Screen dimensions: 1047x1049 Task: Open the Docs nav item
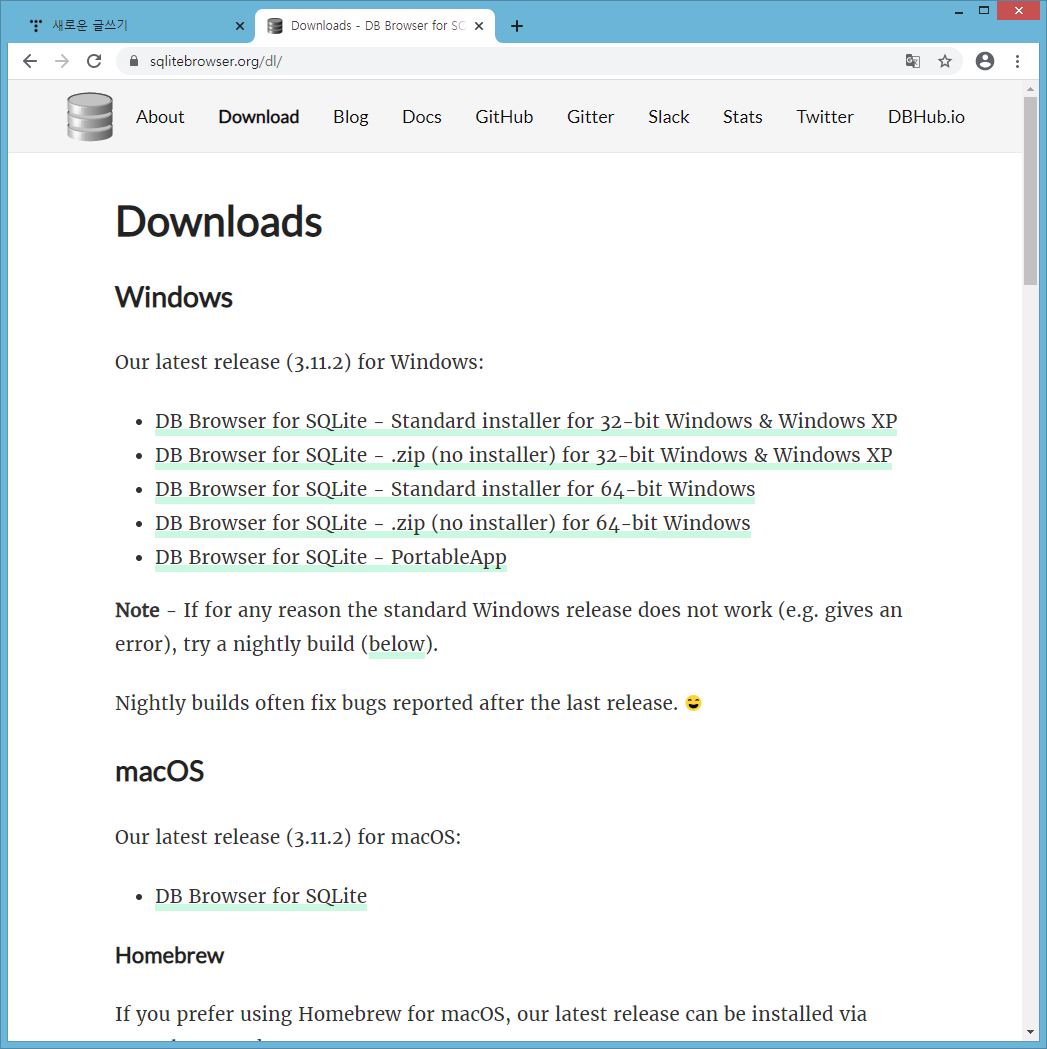(x=421, y=117)
